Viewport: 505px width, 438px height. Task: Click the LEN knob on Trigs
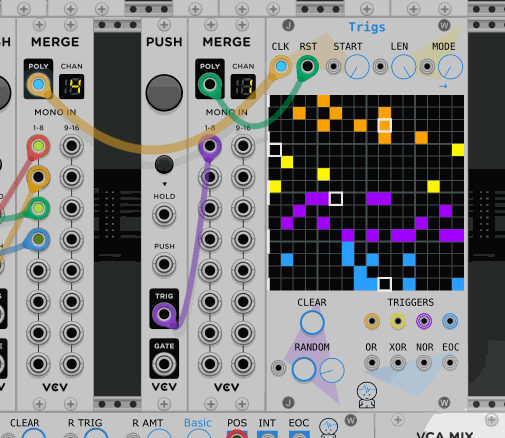coord(403,67)
